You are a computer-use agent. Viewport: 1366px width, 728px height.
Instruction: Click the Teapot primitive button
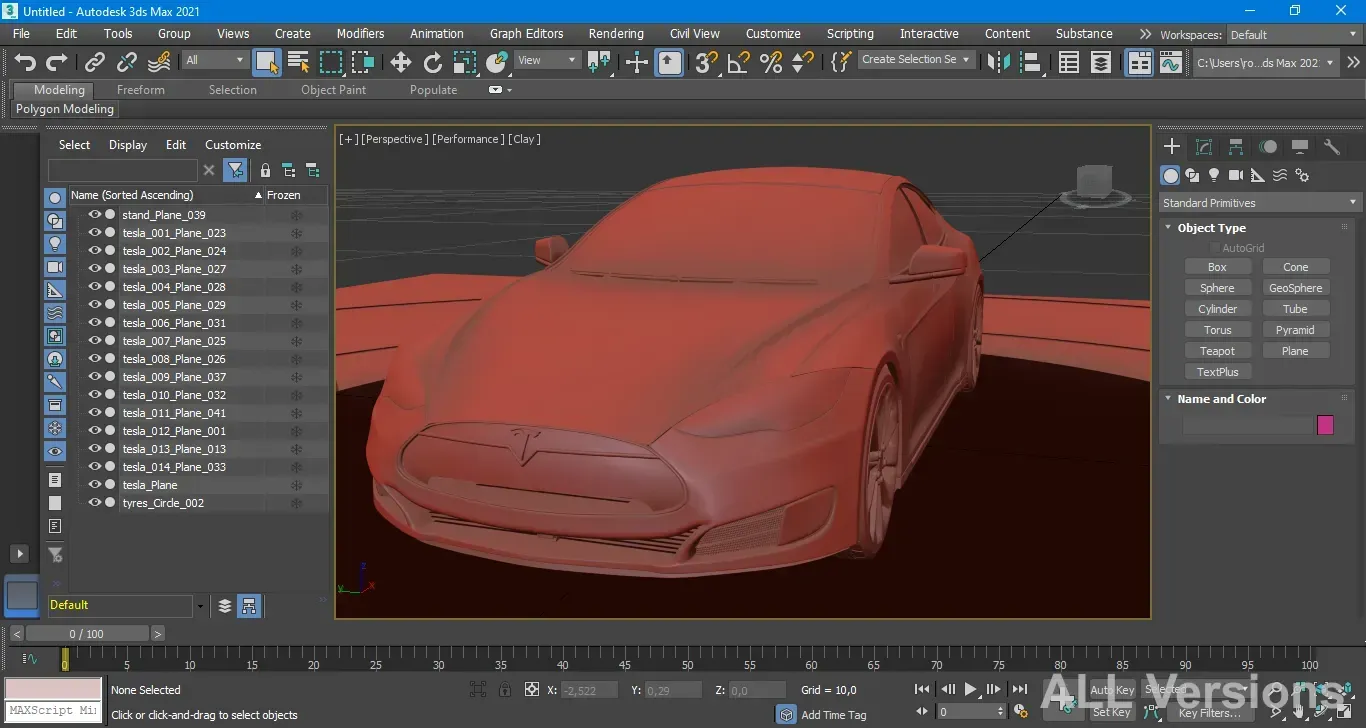1217,351
